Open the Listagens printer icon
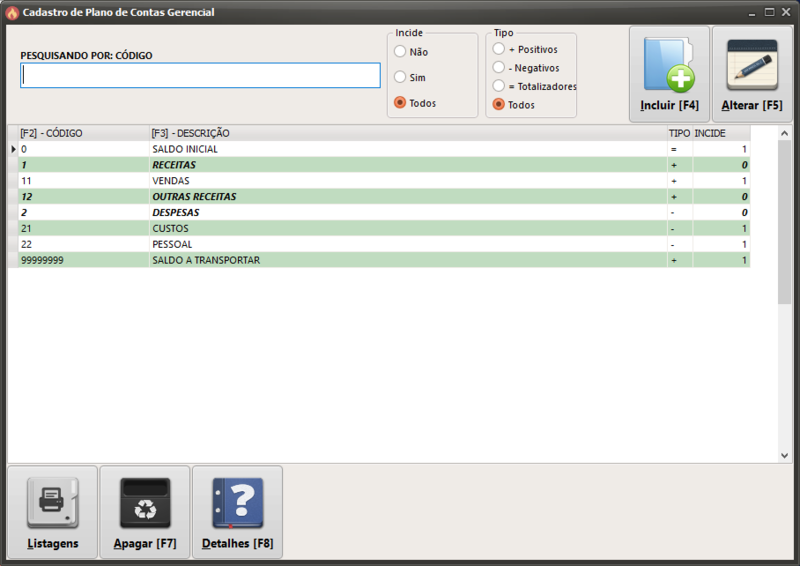The image size is (800, 566). point(53,503)
